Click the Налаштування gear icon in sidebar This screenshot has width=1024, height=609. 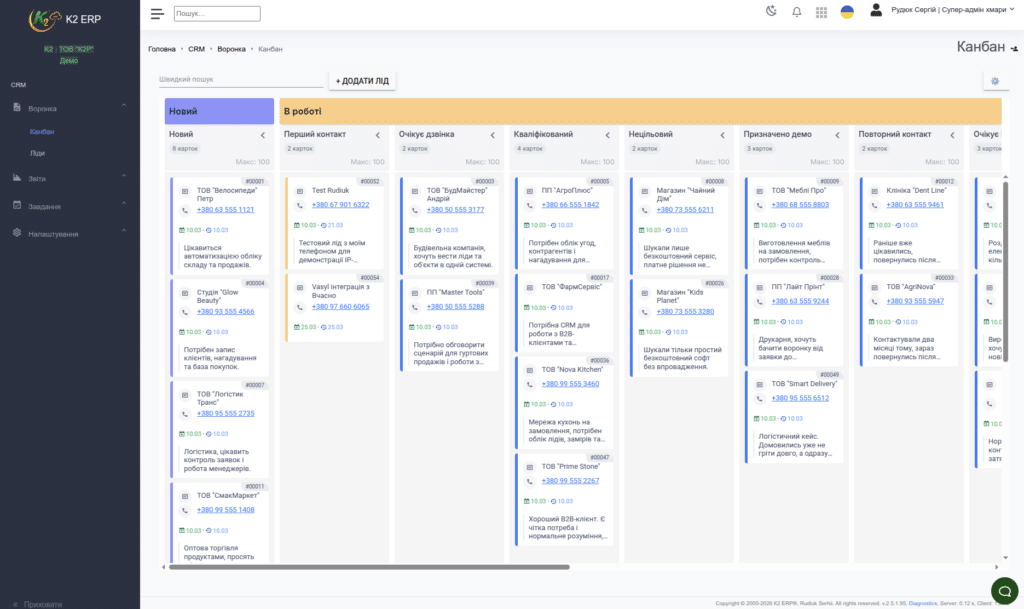pos(17,233)
